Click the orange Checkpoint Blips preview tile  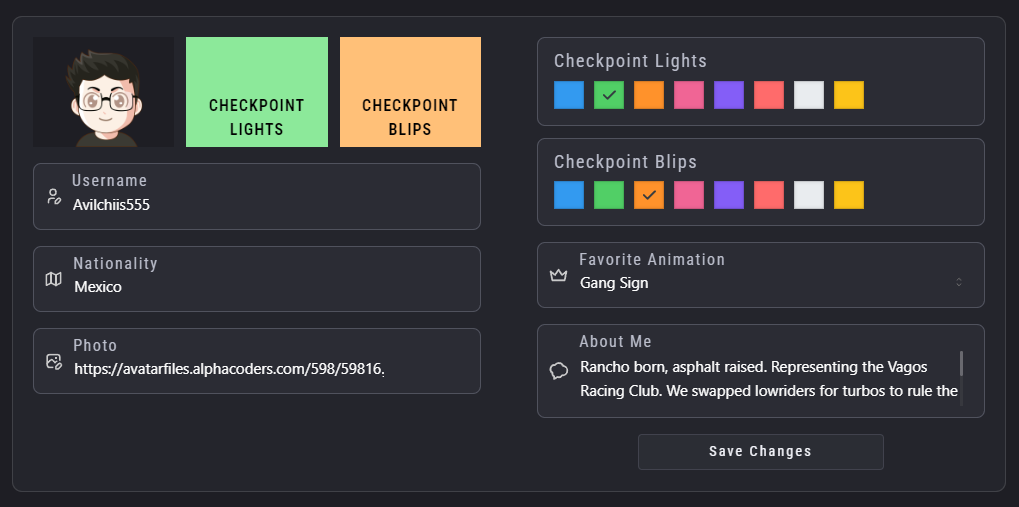pyautogui.click(x=410, y=92)
